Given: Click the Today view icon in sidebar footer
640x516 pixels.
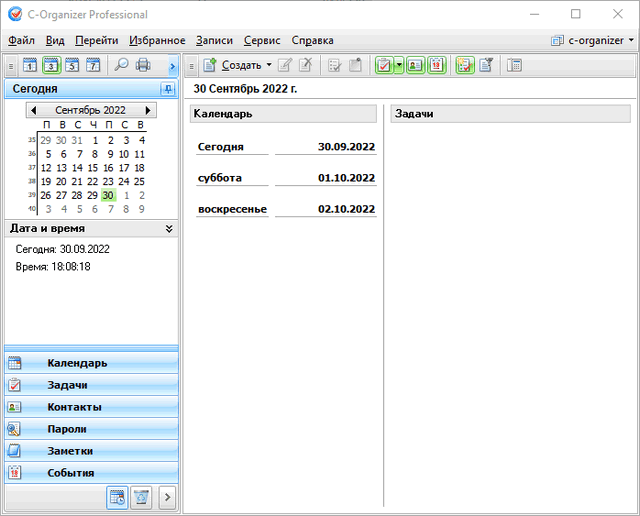Looking at the screenshot, I should (117, 496).
